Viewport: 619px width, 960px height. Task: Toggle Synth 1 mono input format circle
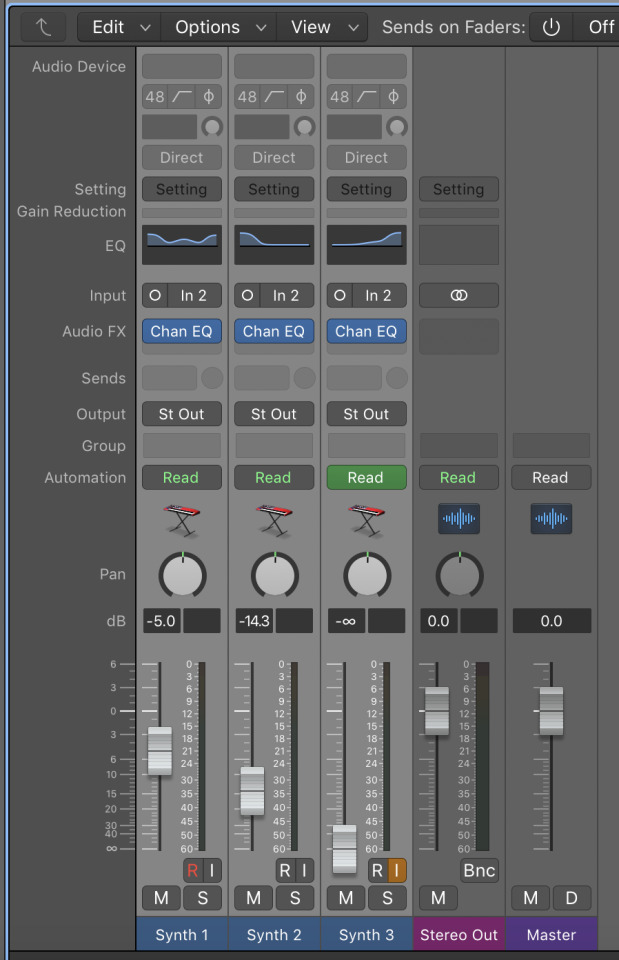click(x=155, y=295)
